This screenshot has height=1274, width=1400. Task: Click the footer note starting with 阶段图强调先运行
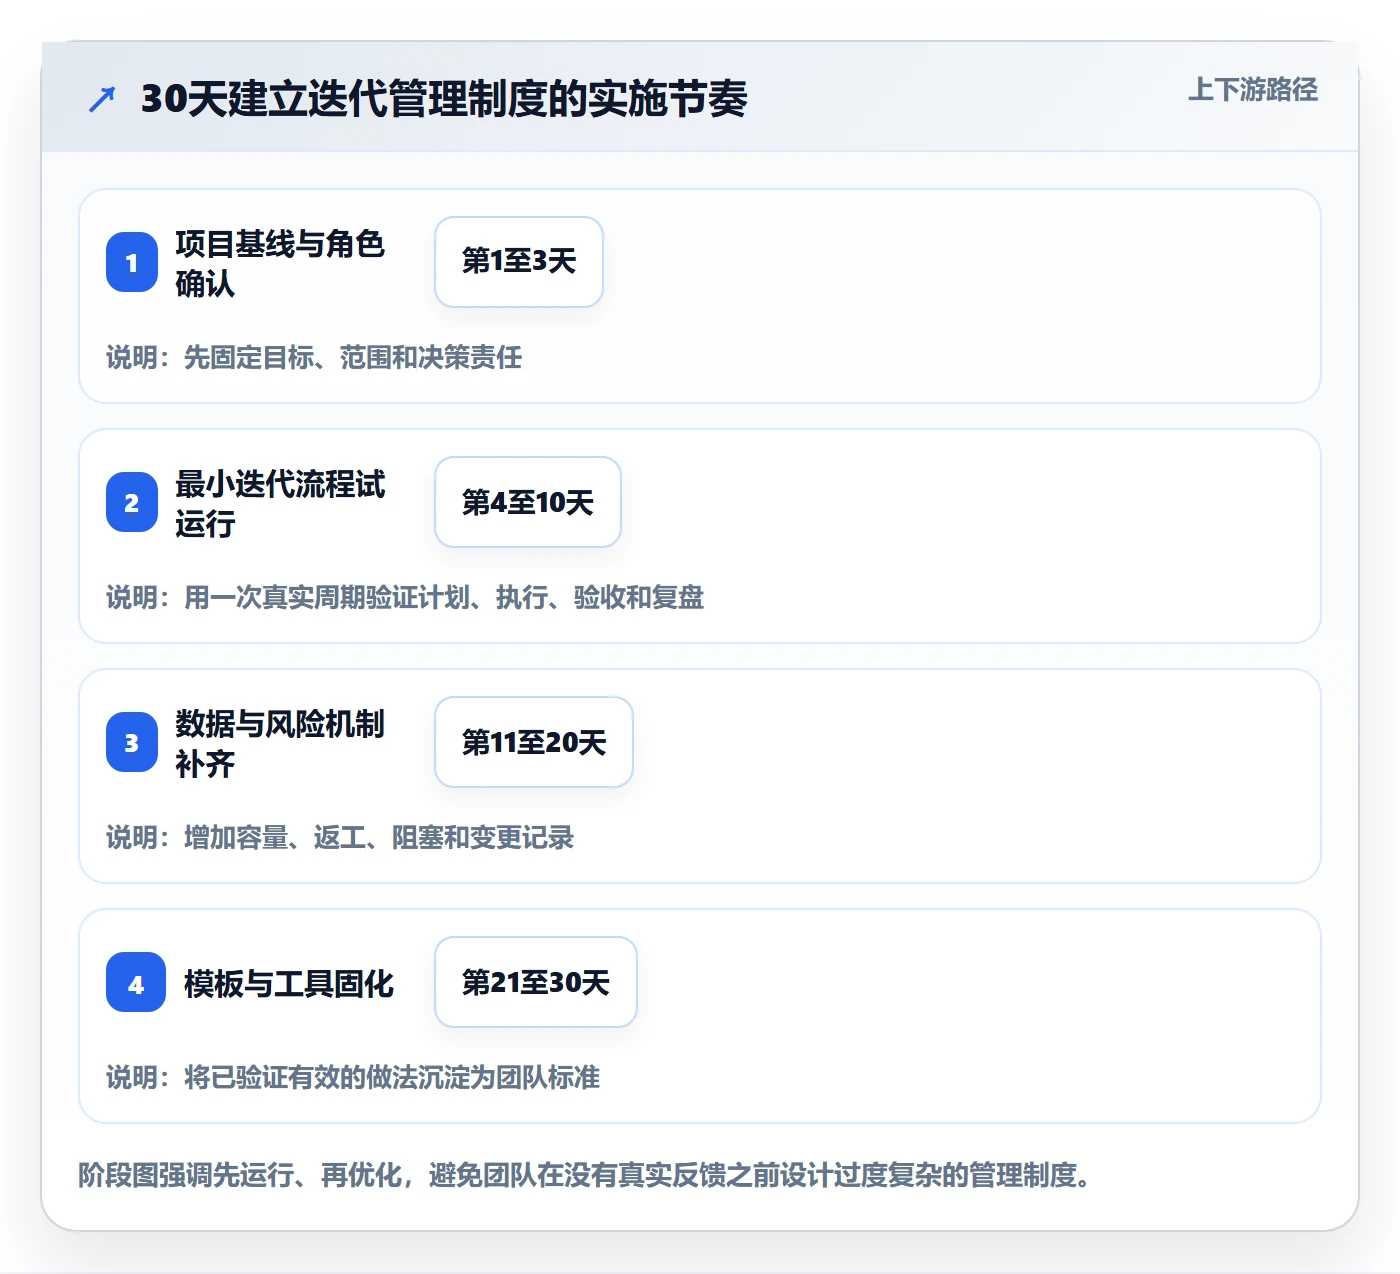tap(584, 1174)
